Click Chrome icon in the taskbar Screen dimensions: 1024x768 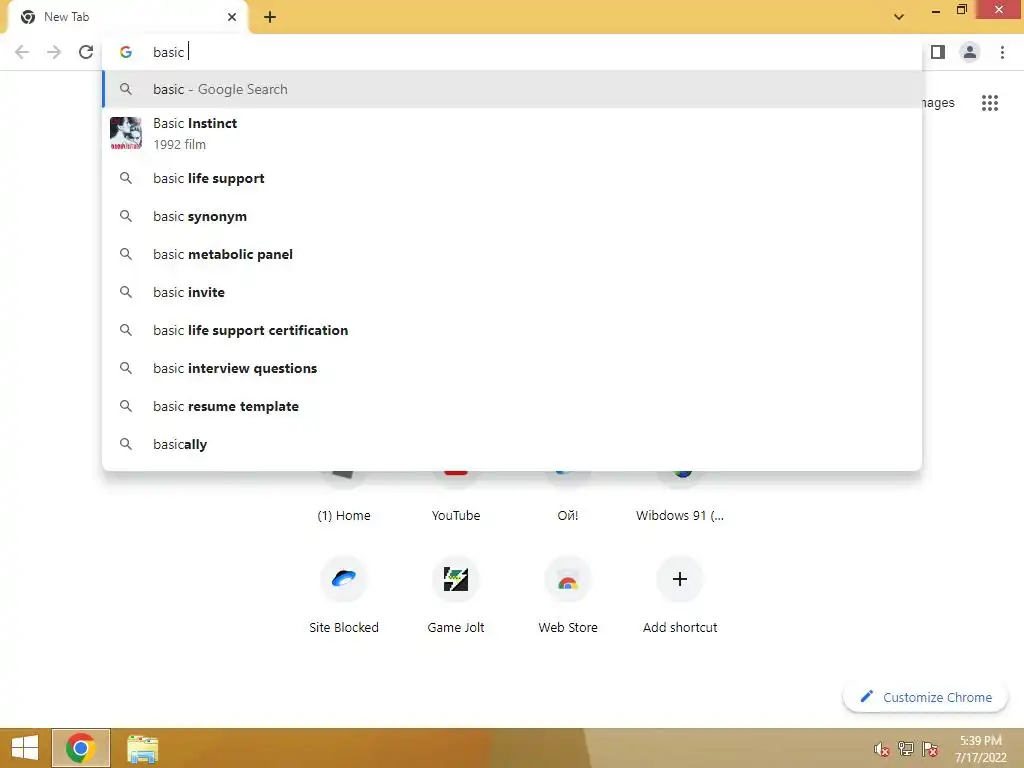click(x=80, y=748)
